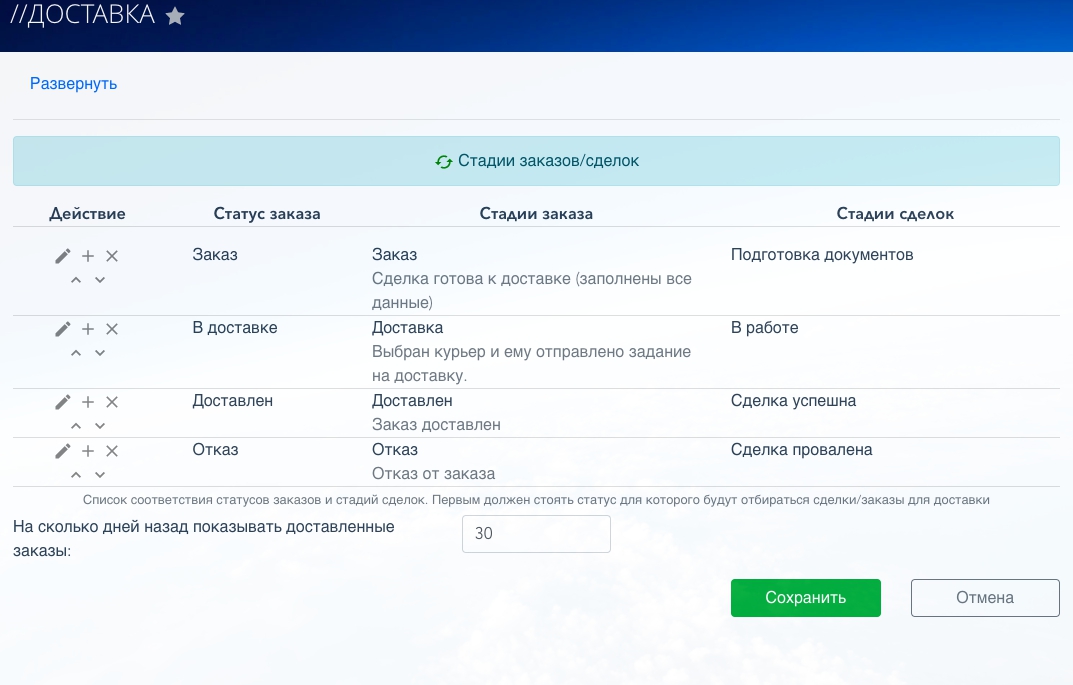Click the favorite star next to ДОСТАВКА title
Image resolution: width=1073 pixels, height=685 pixels.
coord(175,17)
